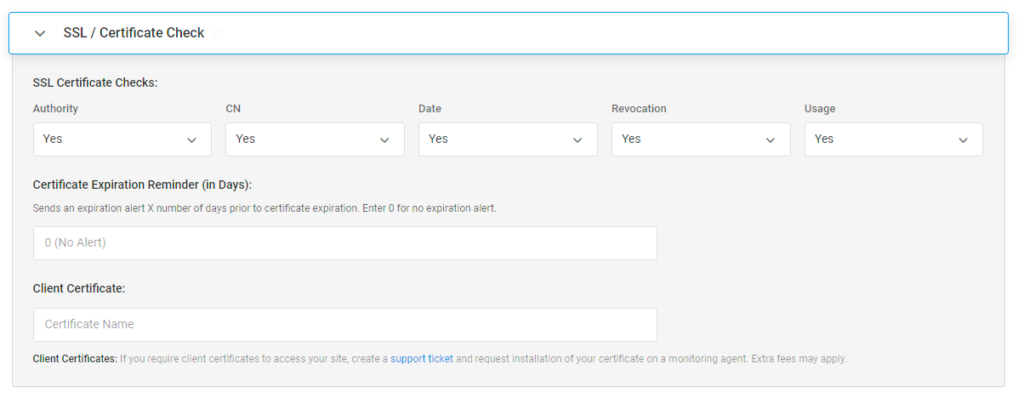Open the Date dropdown field
The width and height of the screenshot is (1024, 398).
(x=508, y=139)
